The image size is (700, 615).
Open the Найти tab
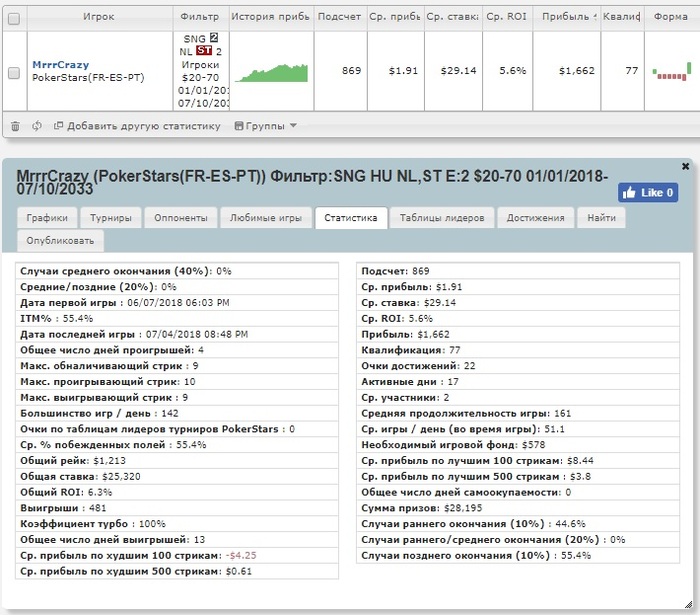click(601, 218)
